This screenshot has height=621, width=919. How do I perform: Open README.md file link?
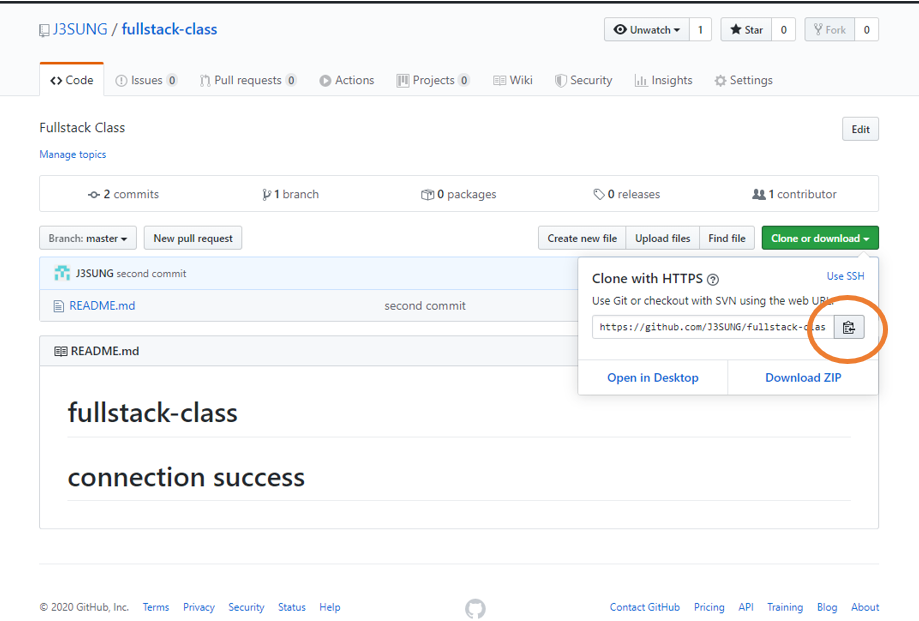click(x=102, y=306)
